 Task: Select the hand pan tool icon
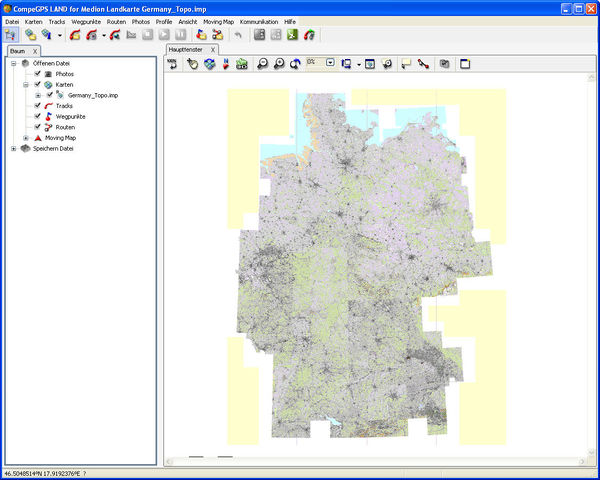click(192, 64)
